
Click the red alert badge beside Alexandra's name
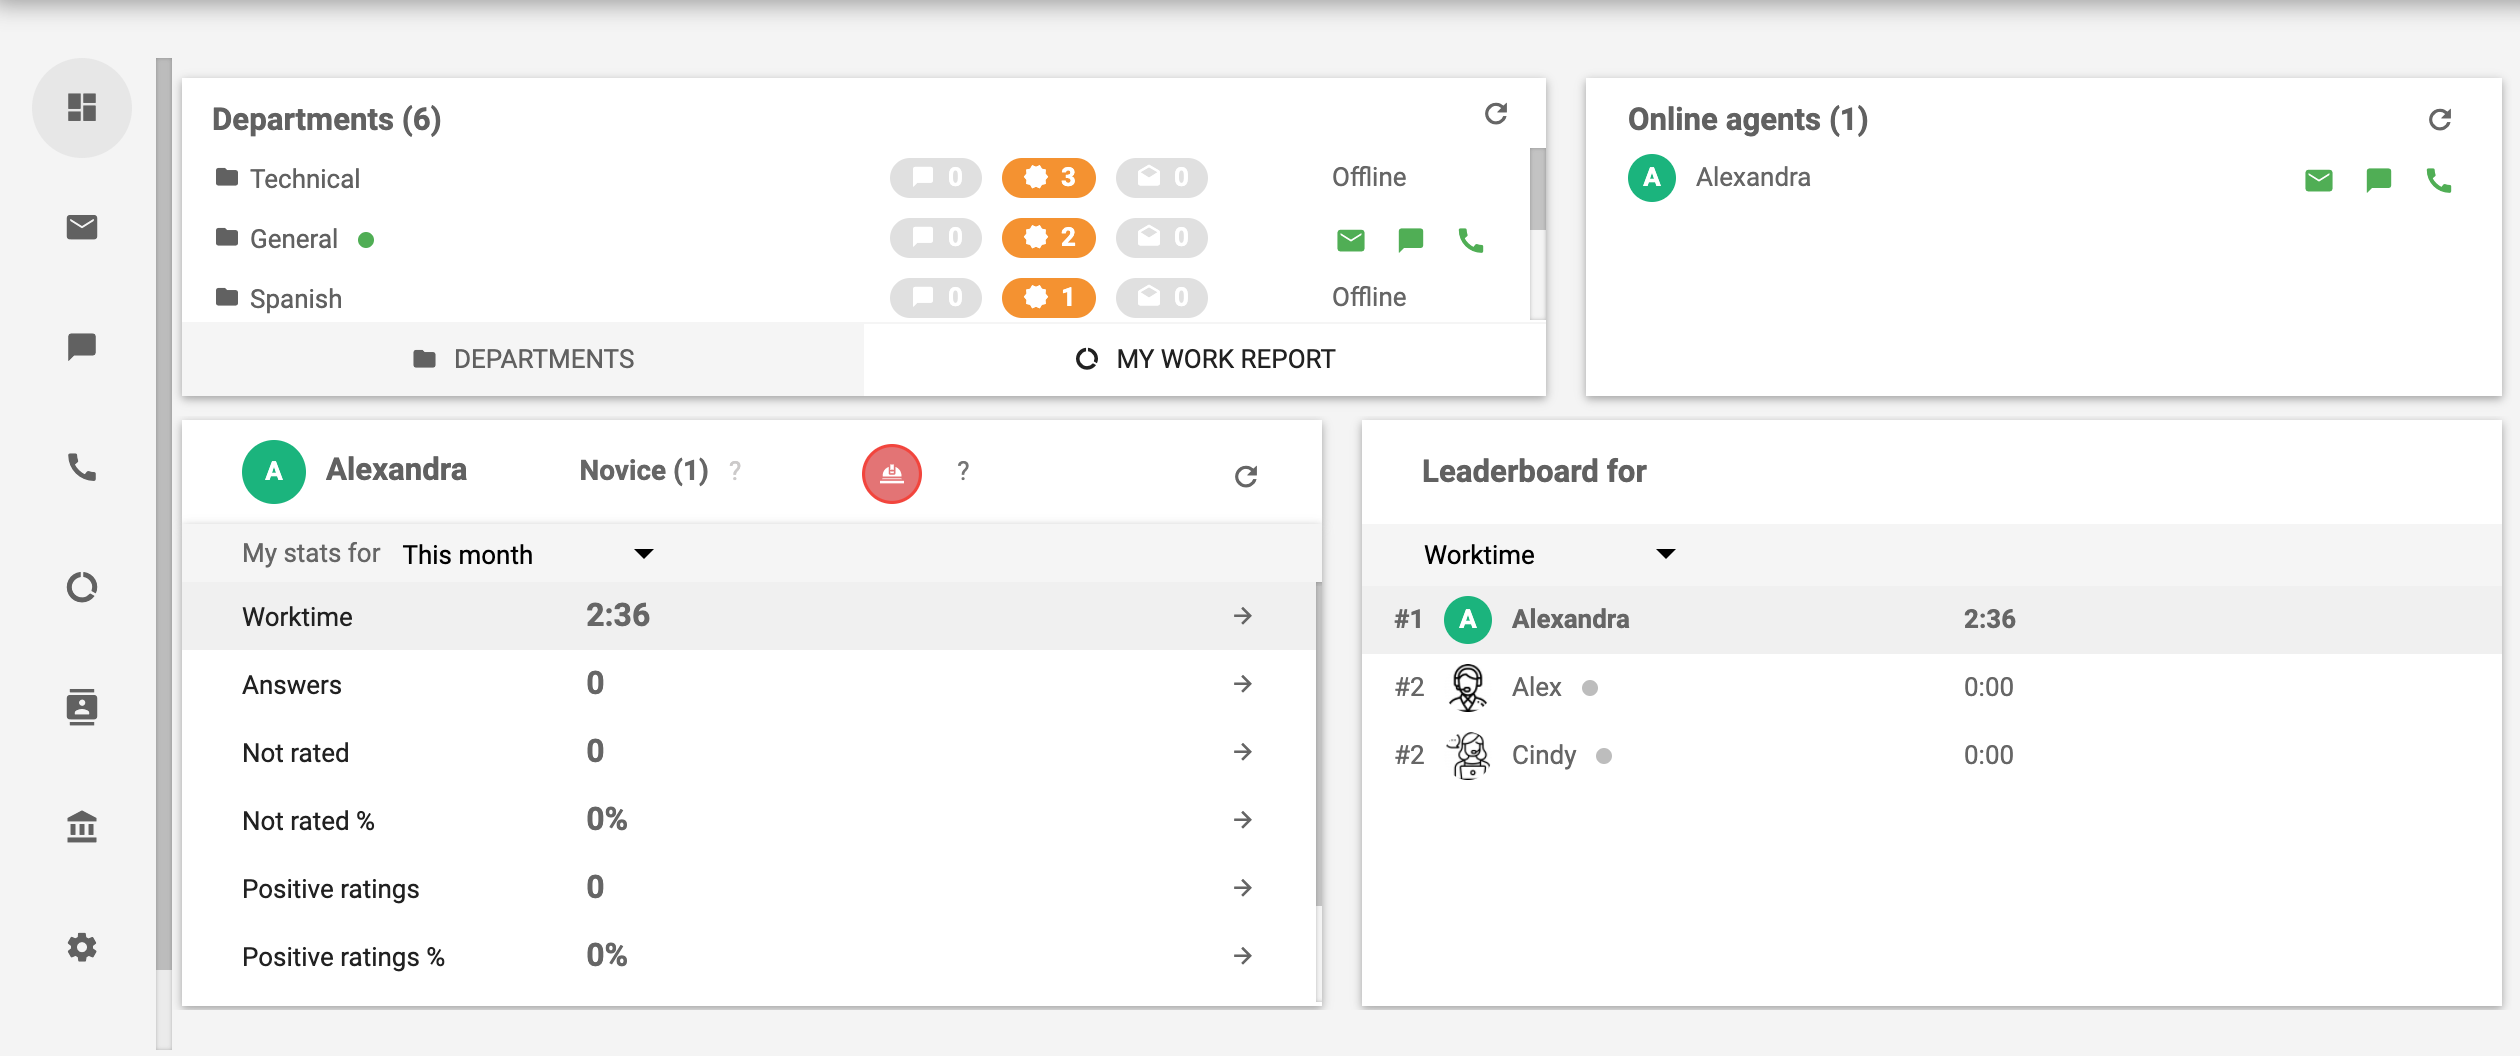(x=891, y=472)
